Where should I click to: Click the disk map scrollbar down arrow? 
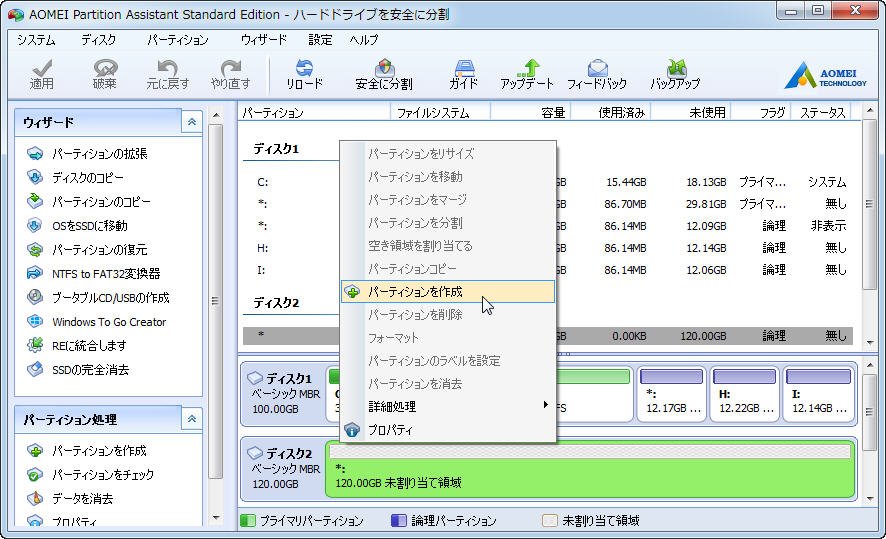[x=870, y=498]
